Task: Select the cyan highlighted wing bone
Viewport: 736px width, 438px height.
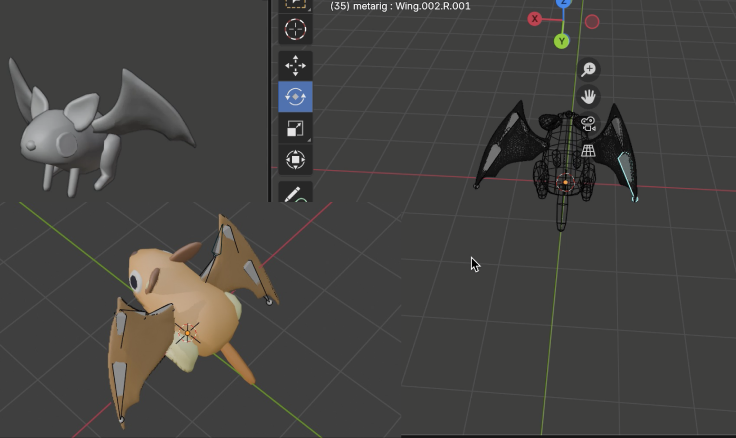Action: point(627,176)
